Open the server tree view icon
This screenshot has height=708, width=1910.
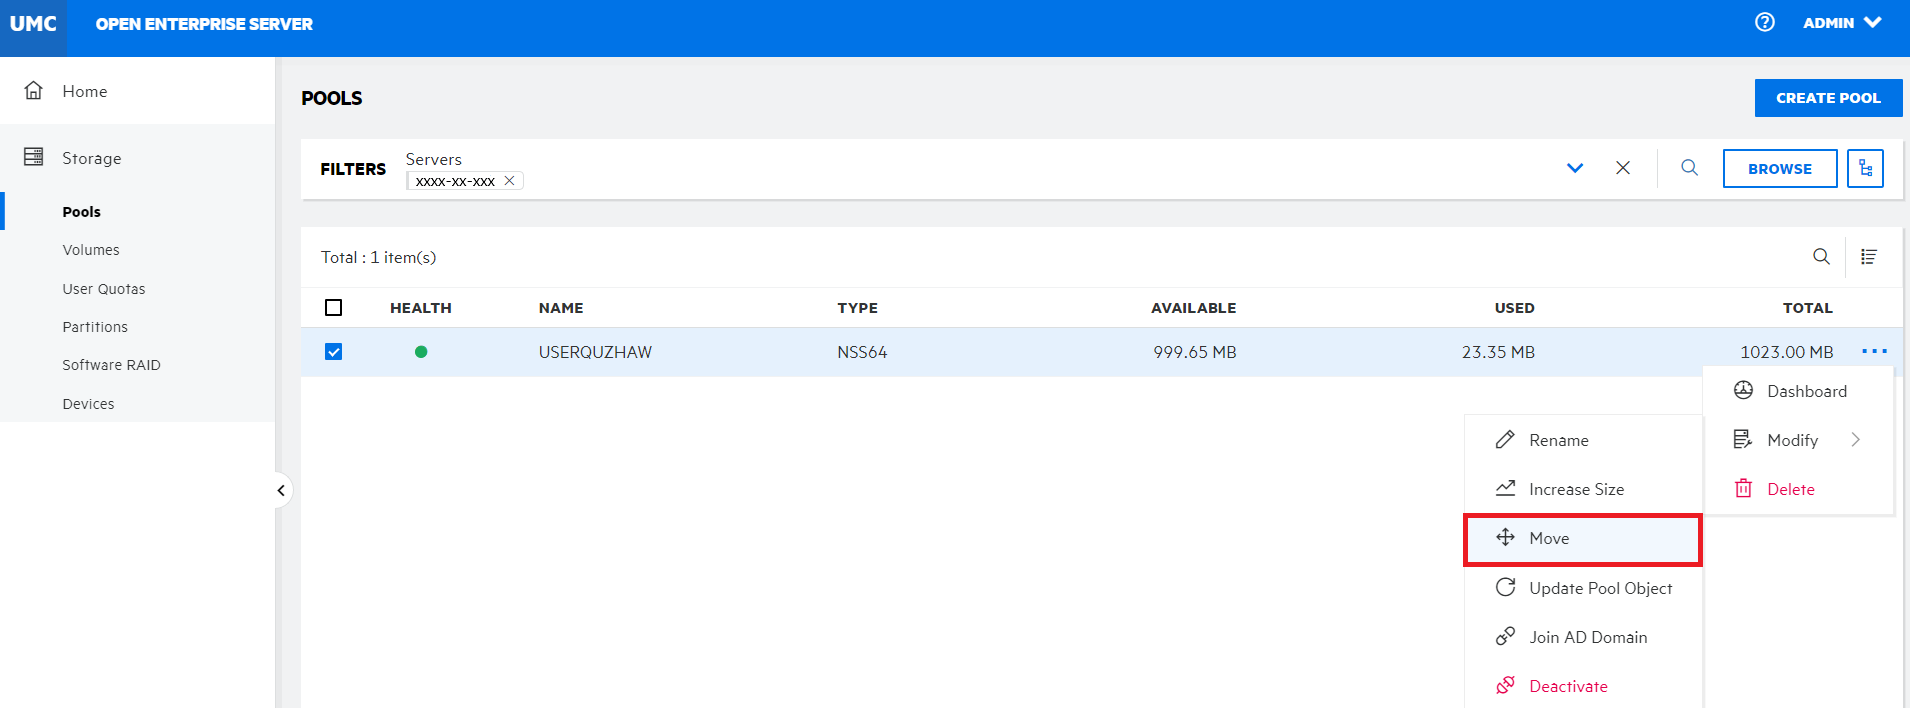click(x=1865, y=169)
